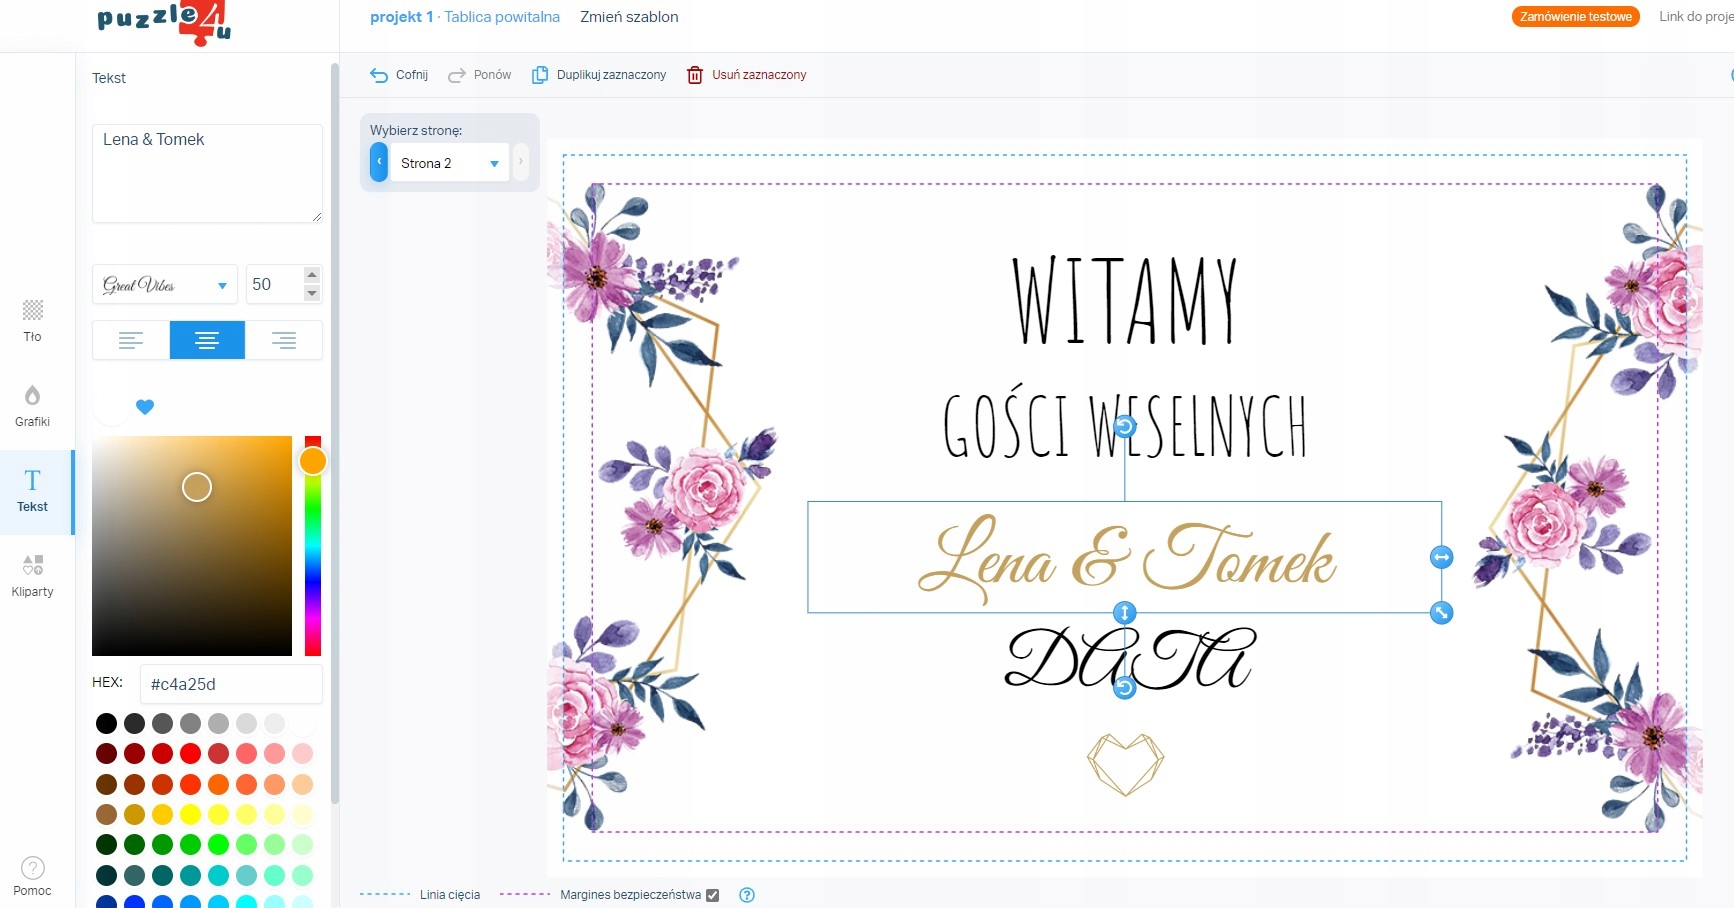
Task: Align text to the right
Action: tap(284, 340)
